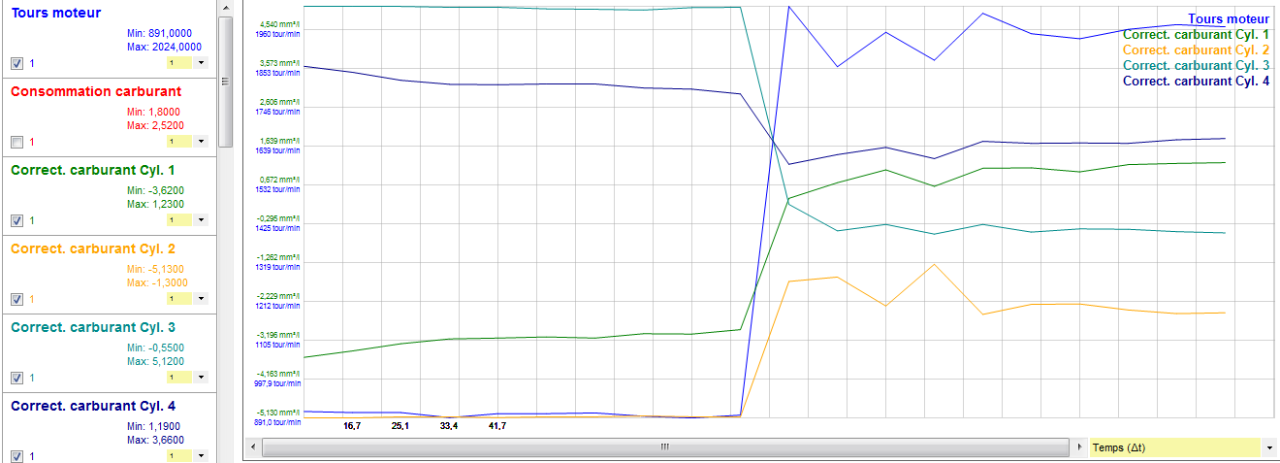1280x463 pixels.
Task: Toggle Correct. carburant Cyl. 4 checkbox
Action: tap(16, 456)
